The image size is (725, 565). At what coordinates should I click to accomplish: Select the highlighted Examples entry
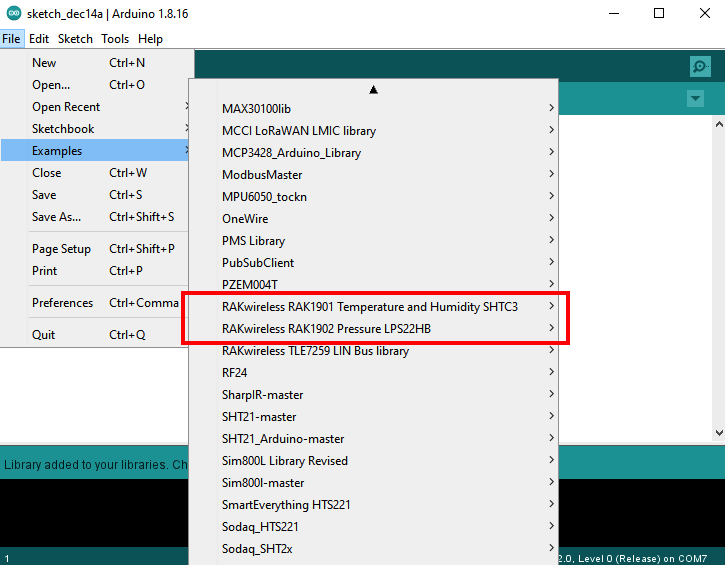(x=94, y=151)
